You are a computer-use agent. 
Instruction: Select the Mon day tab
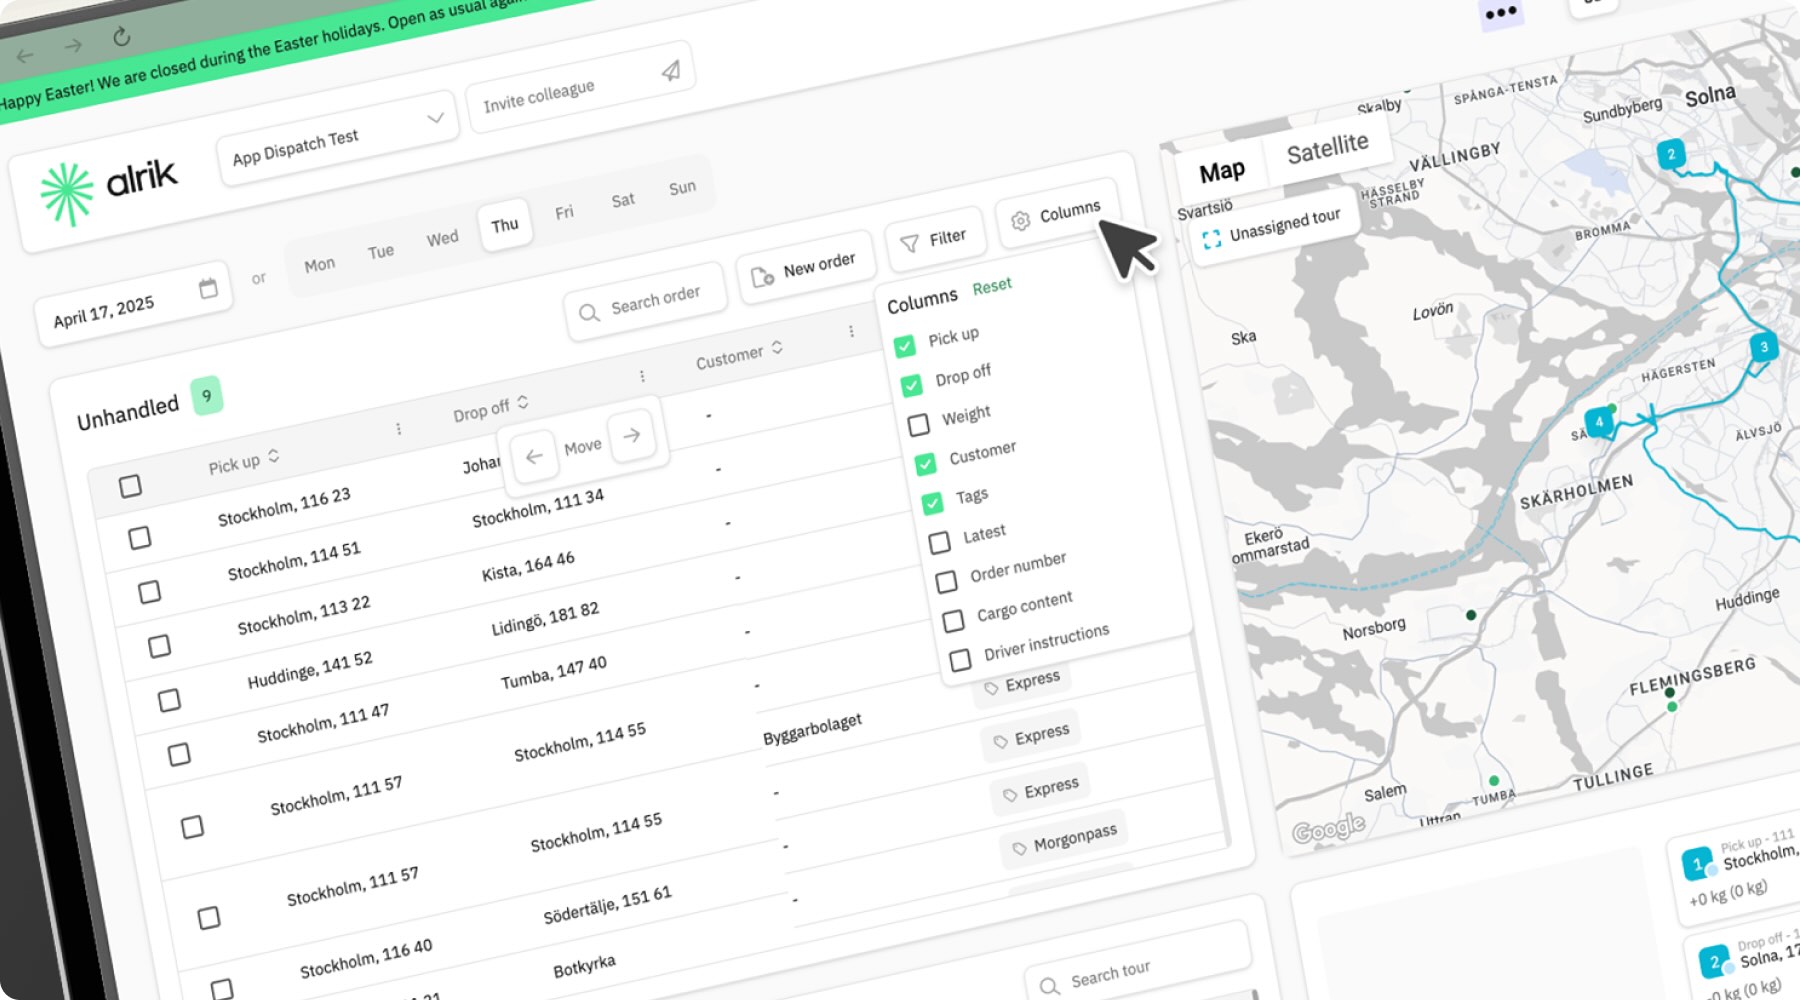pos(319,265)
